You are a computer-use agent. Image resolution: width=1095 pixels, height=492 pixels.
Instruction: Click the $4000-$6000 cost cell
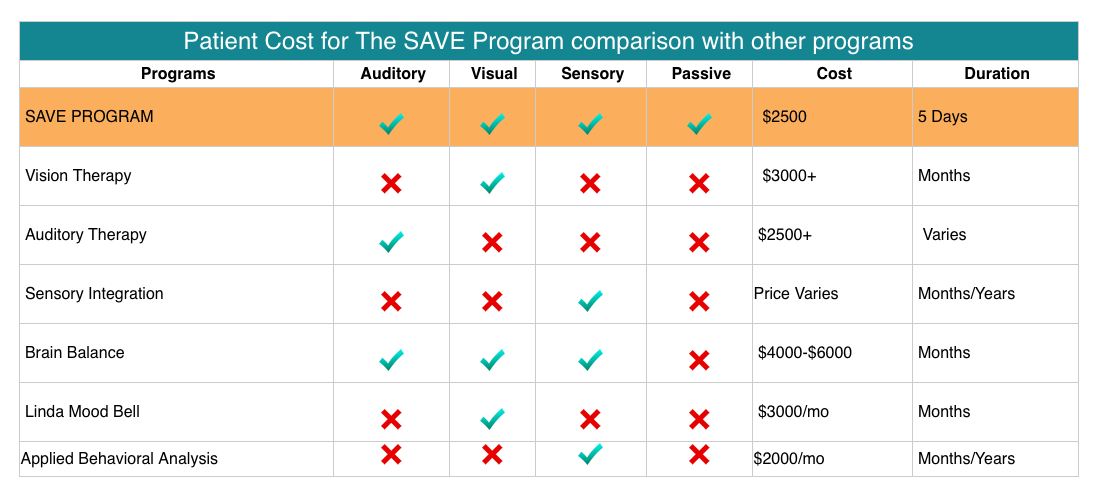(805, 353)
